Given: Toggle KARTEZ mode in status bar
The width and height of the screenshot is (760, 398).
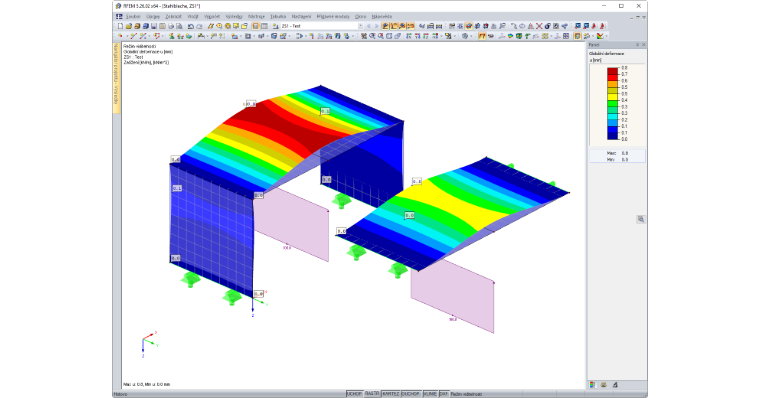Looking at the screenshot, I should (x=390, y=394).
